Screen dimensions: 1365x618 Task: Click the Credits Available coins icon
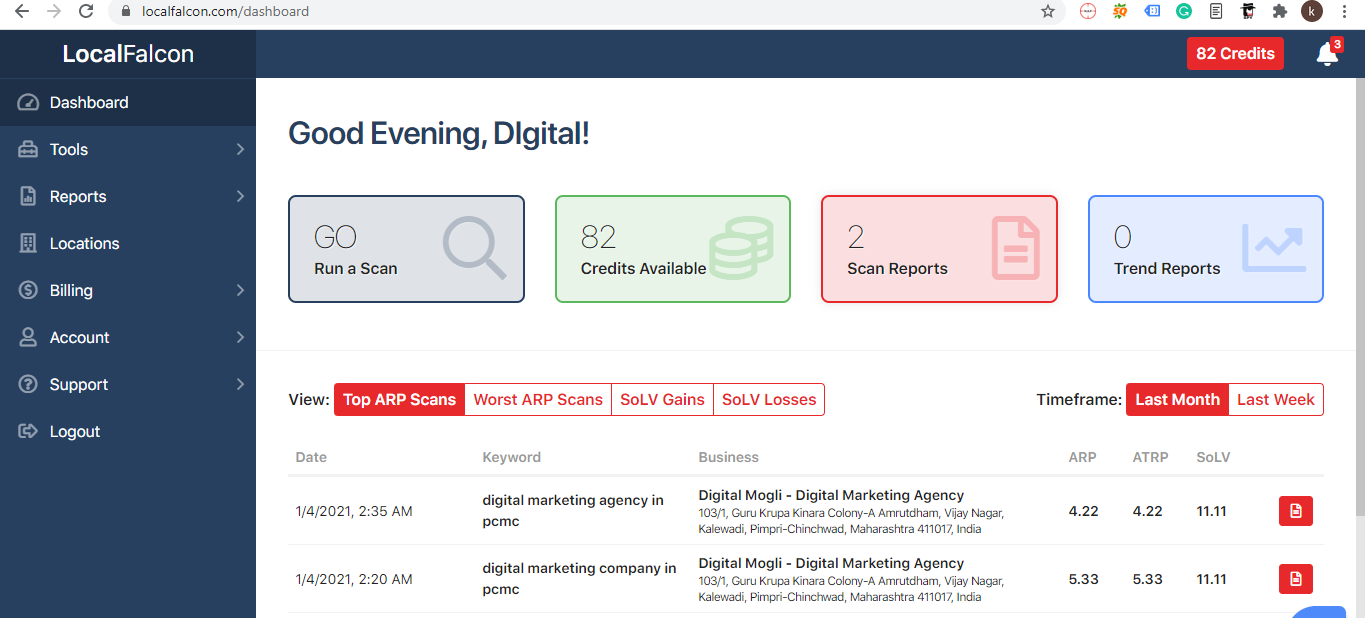click(740, 248)
